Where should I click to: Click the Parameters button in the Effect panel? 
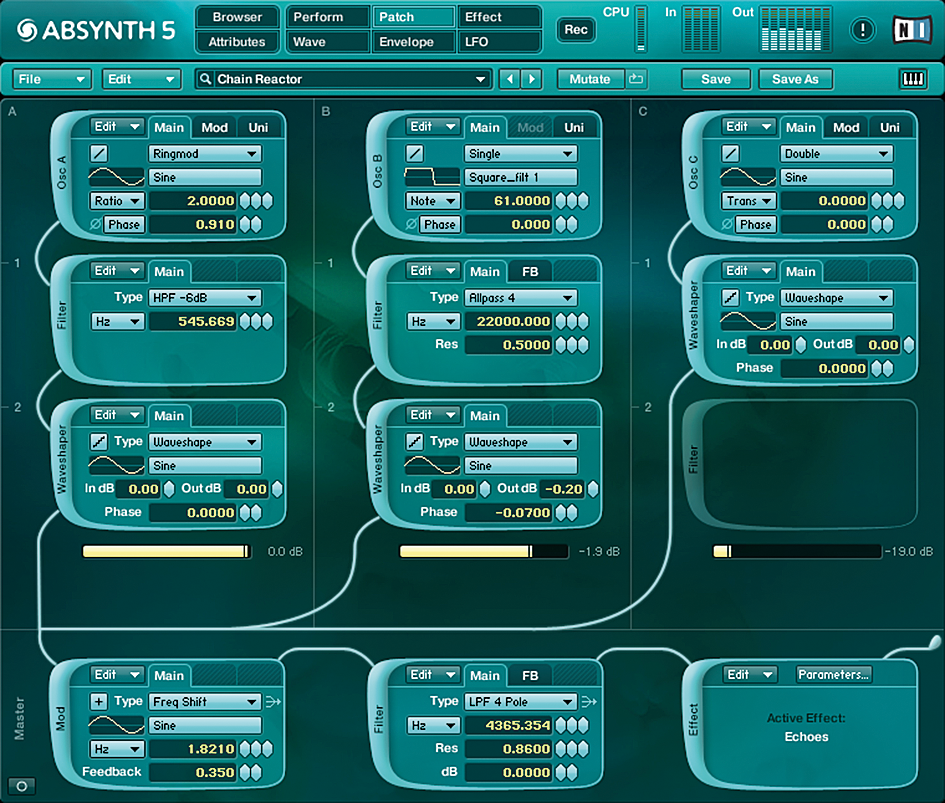coord(833,675)
